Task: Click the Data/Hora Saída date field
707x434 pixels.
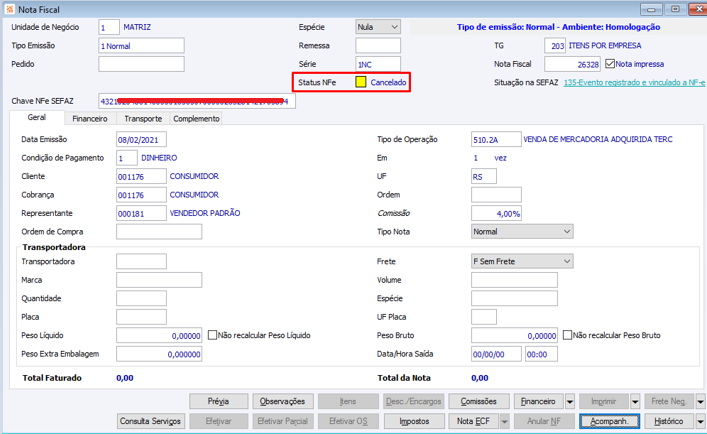Action: [x=496, y=354]
